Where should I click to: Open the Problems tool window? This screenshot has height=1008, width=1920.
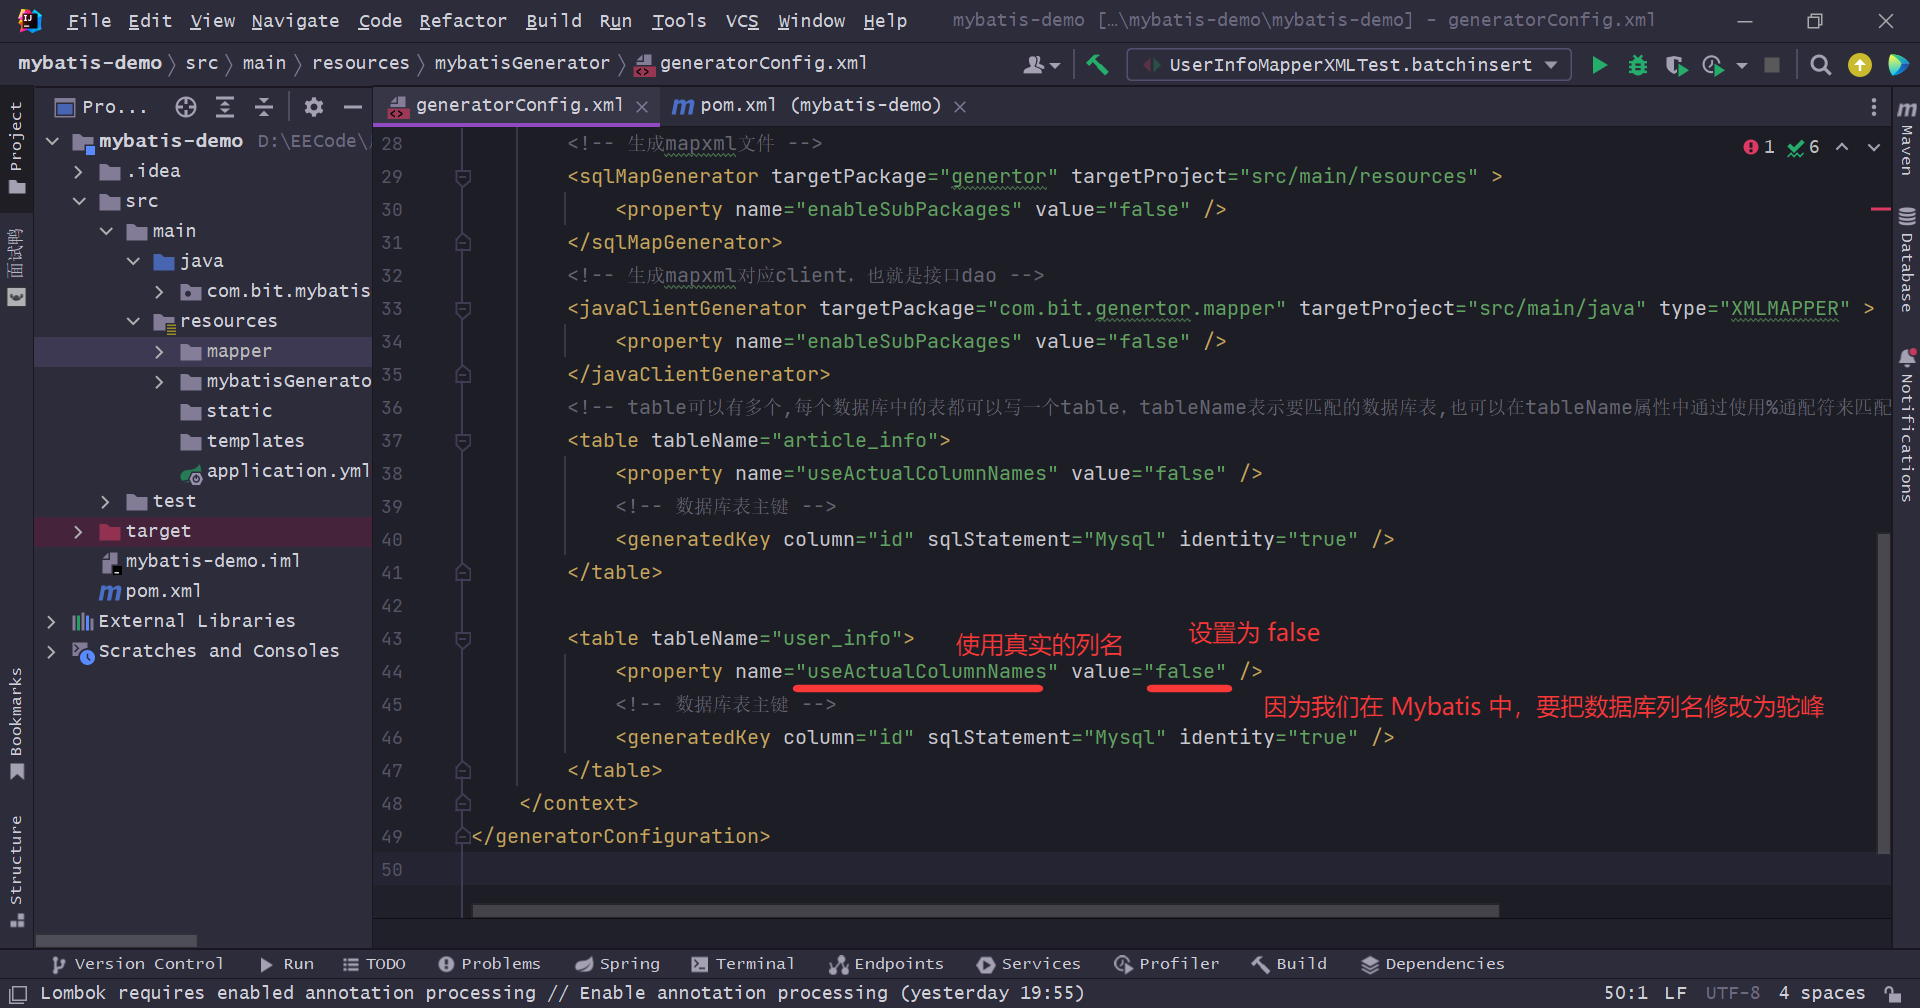coord(489,964)
